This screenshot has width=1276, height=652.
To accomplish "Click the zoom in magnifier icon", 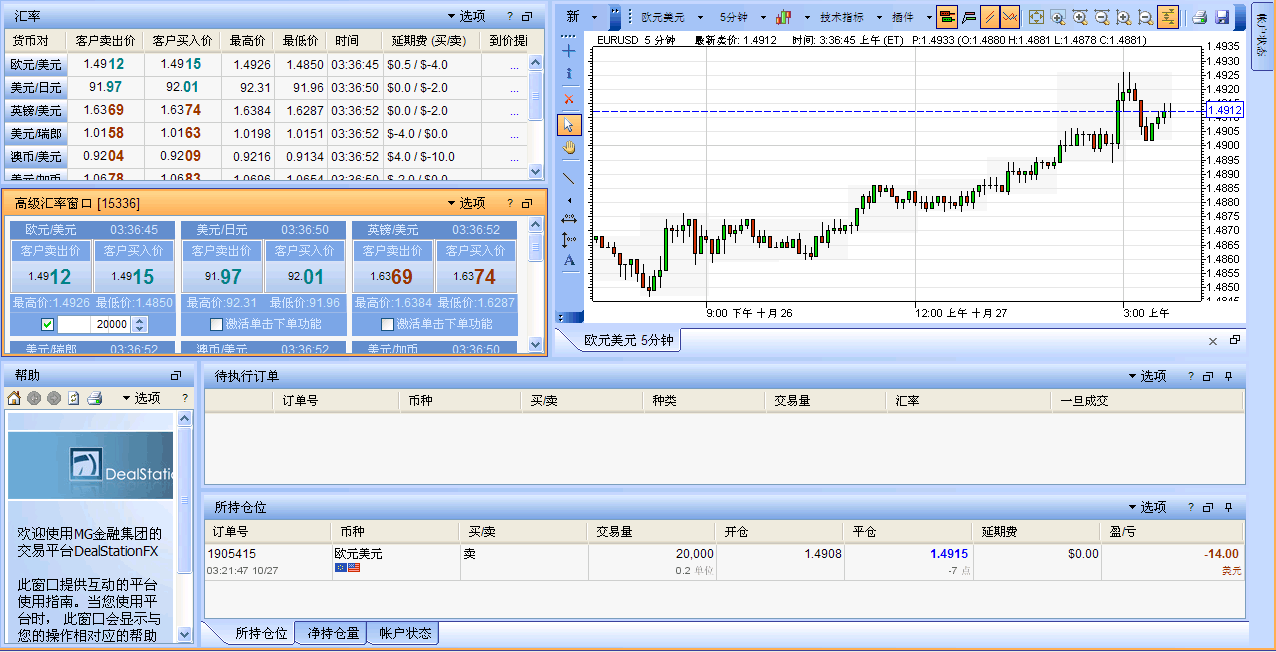I will tap(1080, 17).
